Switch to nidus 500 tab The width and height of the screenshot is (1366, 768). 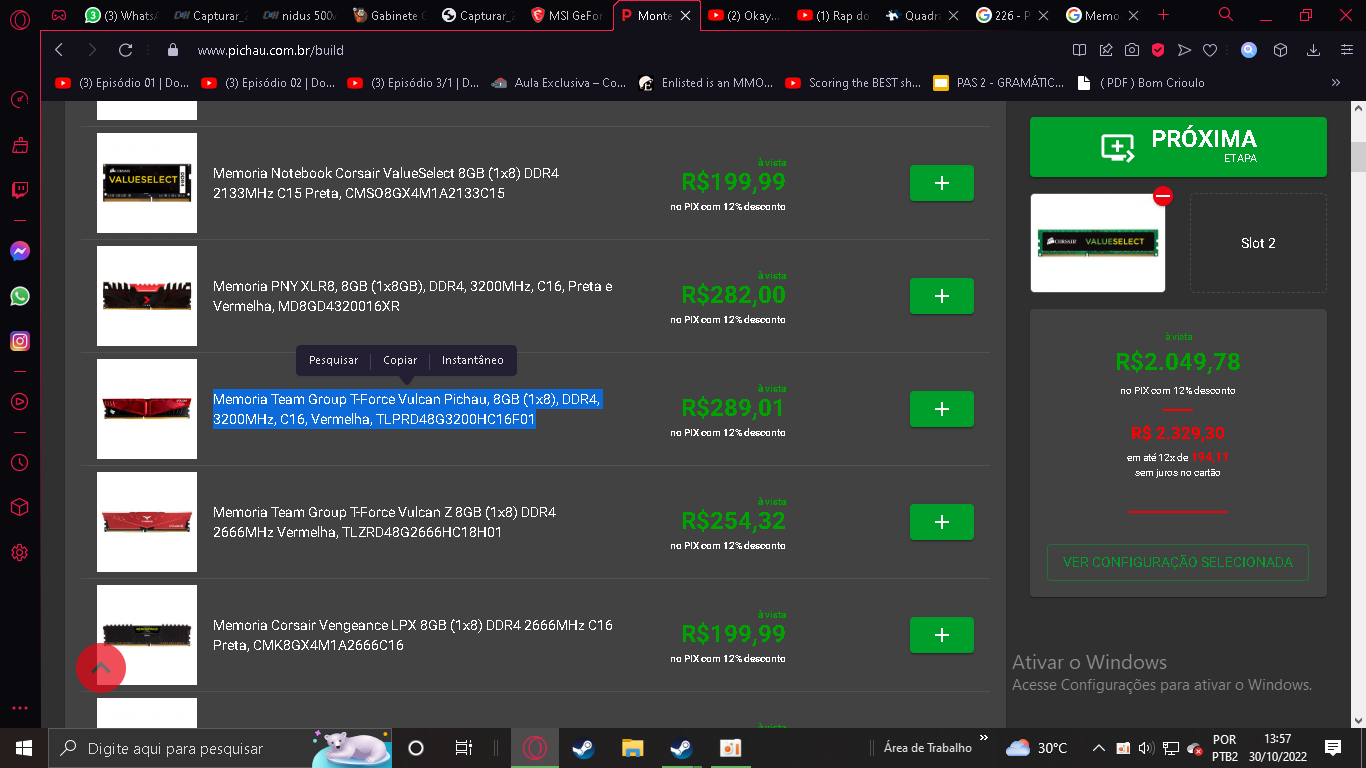pyautogui.click(x=298, y=15)
